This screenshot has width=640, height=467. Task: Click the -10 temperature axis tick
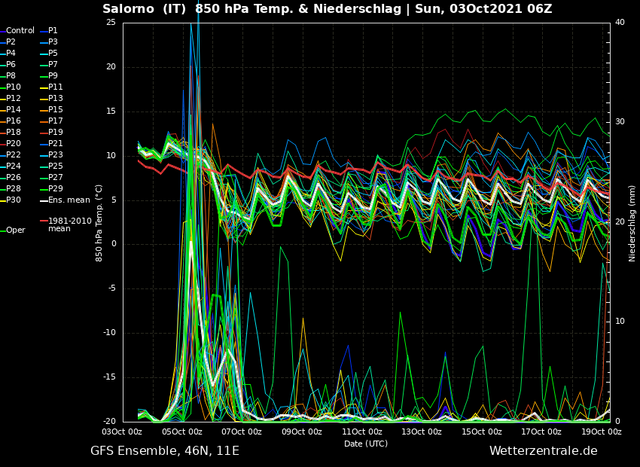click(109, 333)
